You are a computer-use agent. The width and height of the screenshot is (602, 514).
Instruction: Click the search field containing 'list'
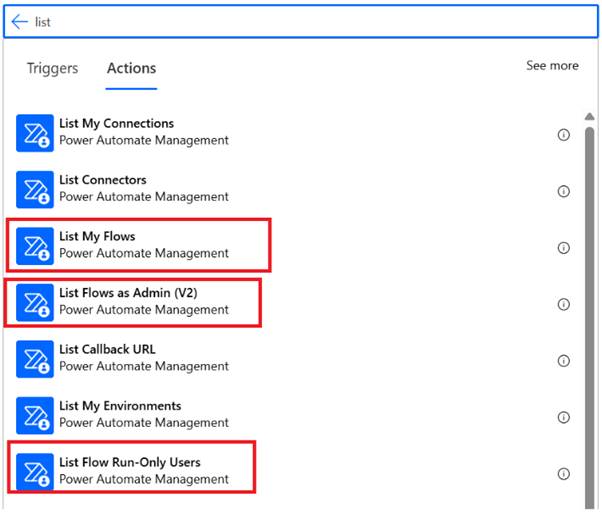coord(301,22)
